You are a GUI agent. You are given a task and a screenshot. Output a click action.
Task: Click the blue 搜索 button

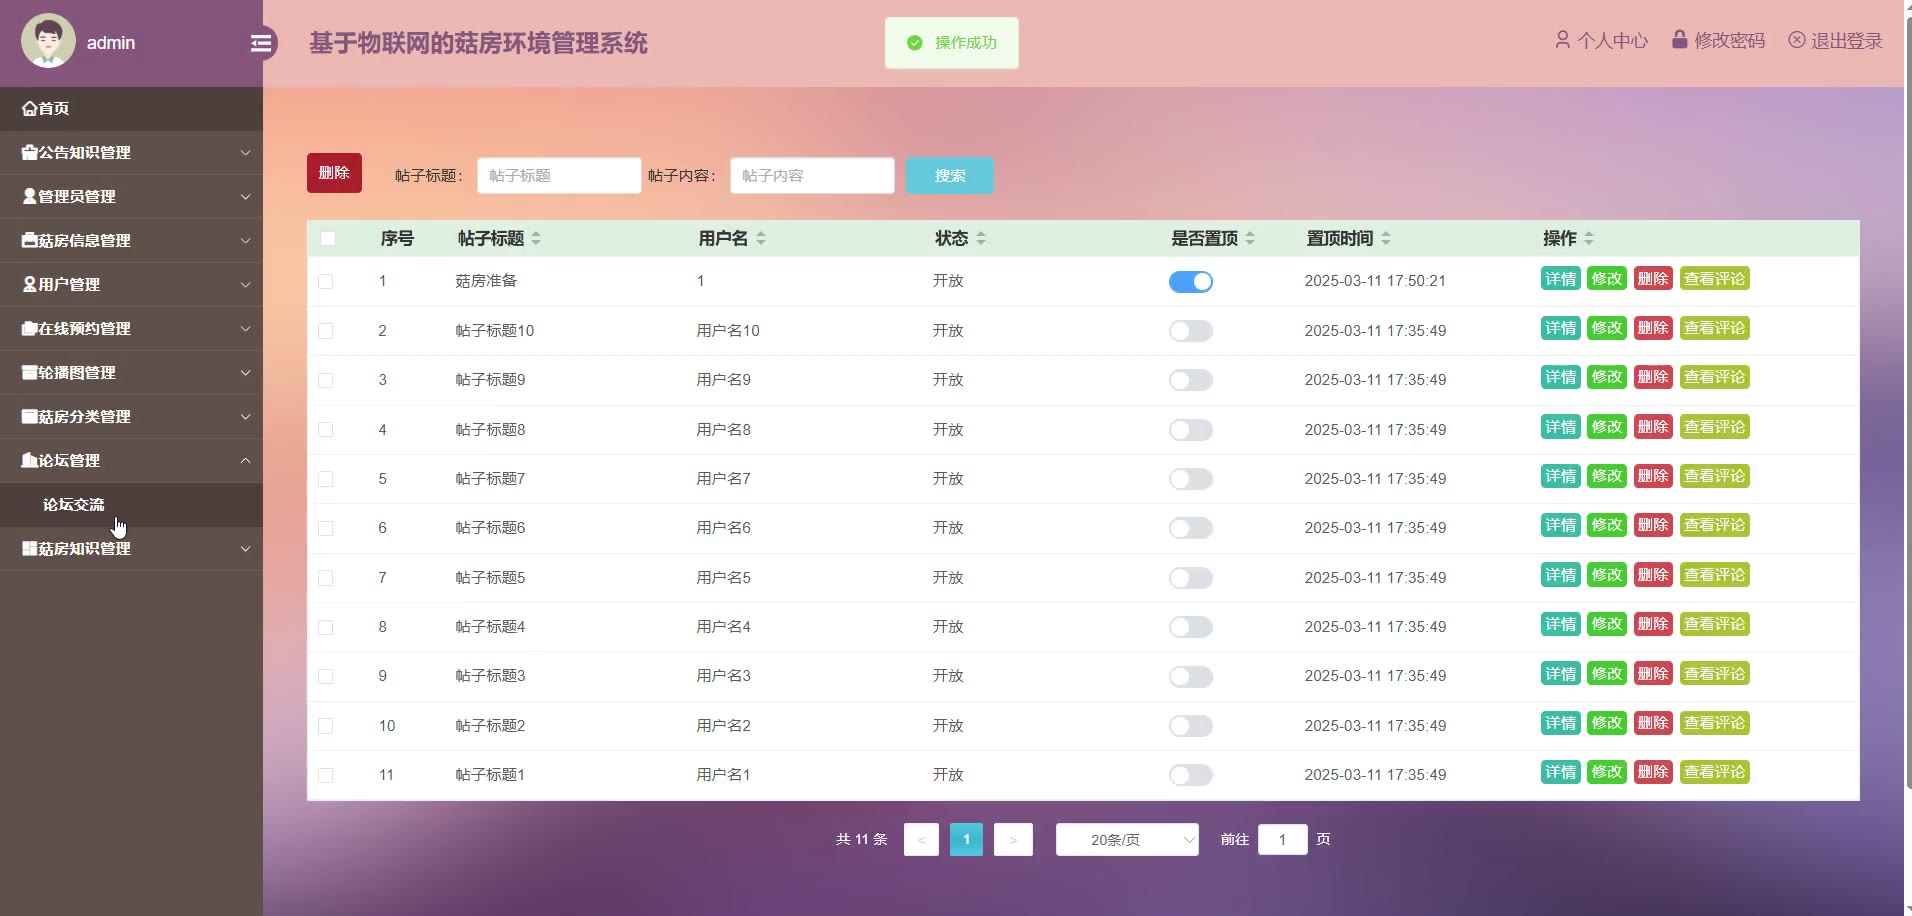(x=949, y=176)
